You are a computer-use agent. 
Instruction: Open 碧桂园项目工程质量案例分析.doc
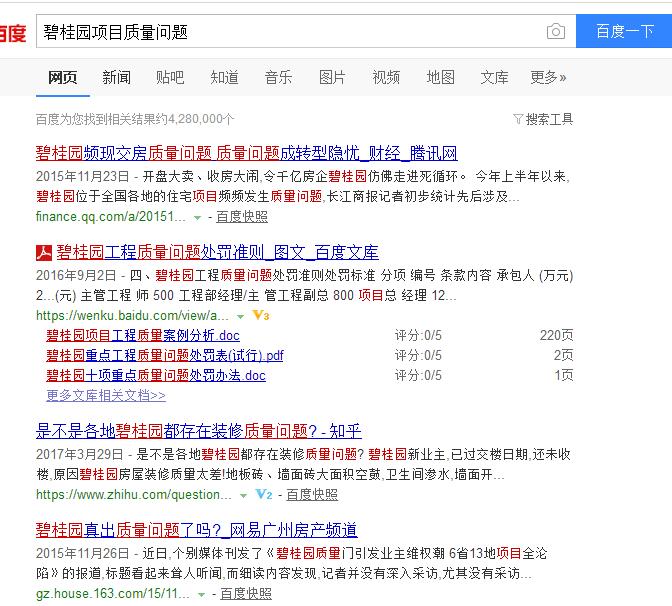point(143,335)
